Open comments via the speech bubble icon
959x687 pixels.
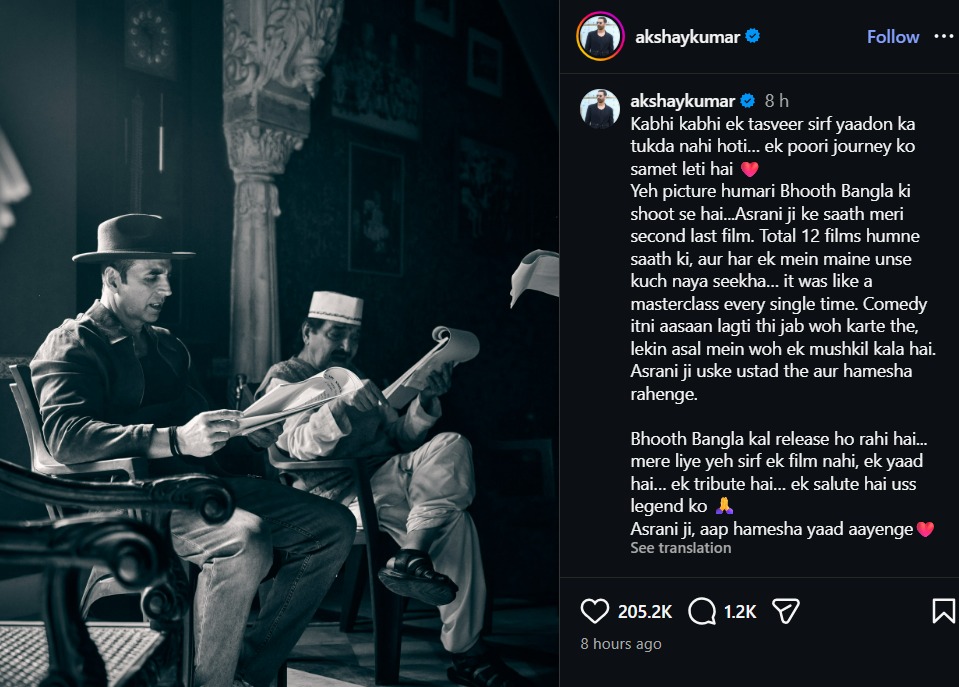pyautogui.click(x=702, y=611)
